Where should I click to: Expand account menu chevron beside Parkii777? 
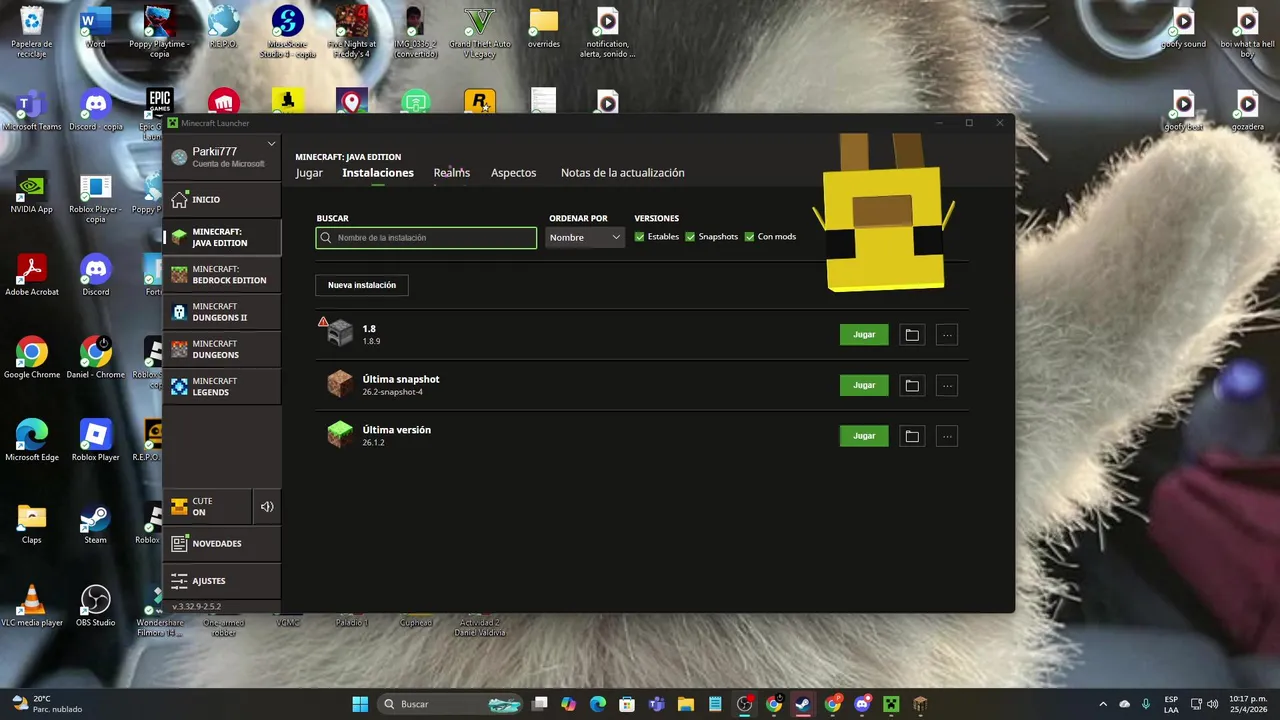click(271, 144)
